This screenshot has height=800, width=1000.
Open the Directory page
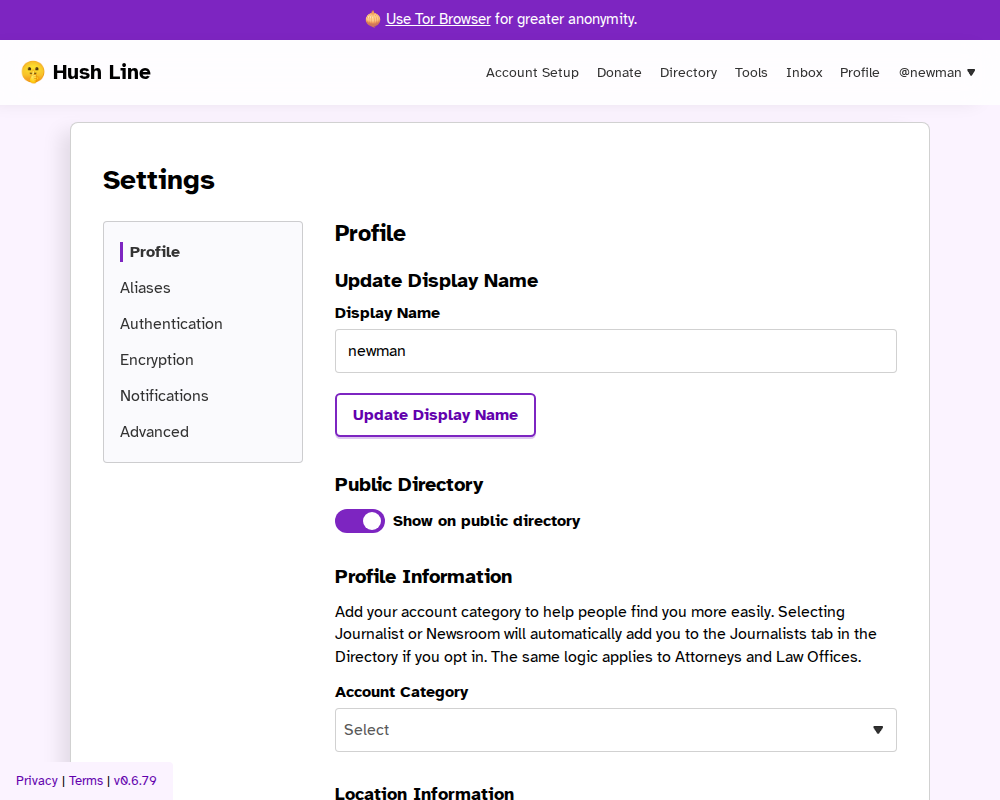pyautogui.click(x=688, y=73)
